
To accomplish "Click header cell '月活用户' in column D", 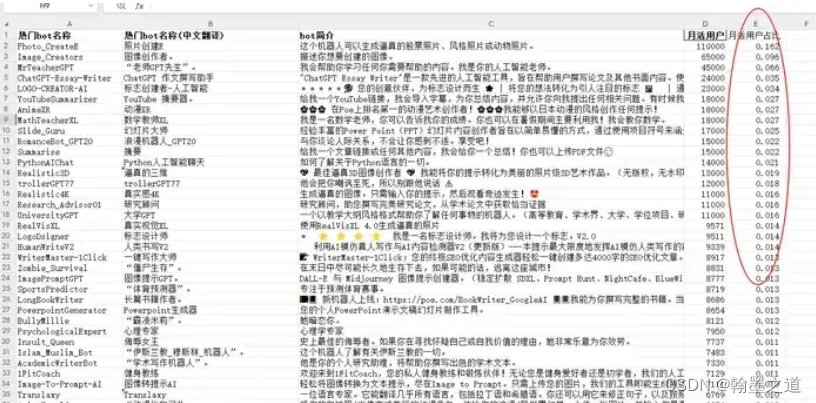I will (x=705, y=35).
